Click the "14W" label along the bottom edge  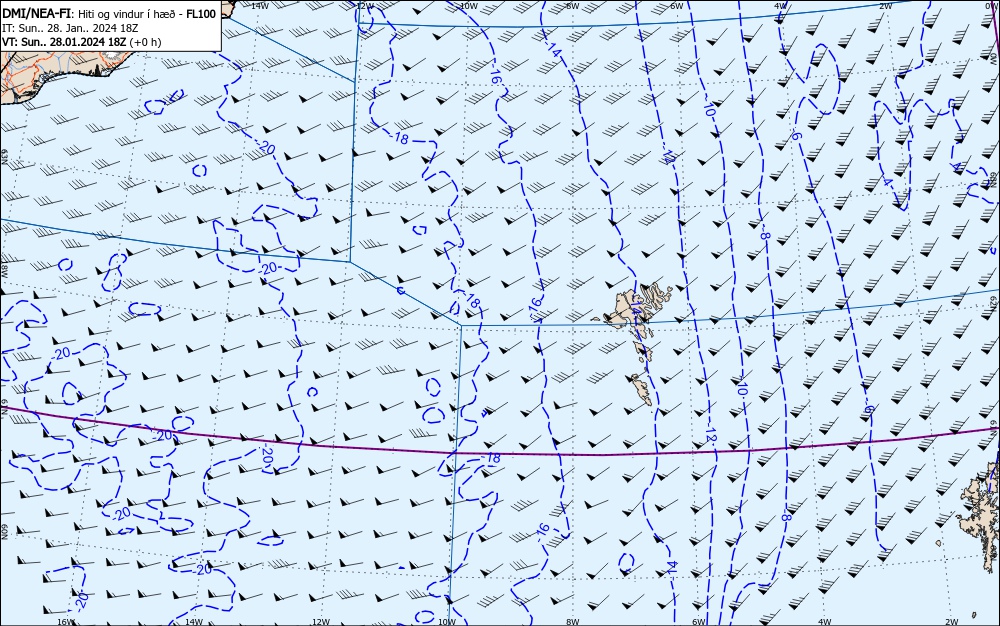pos(193,622)
